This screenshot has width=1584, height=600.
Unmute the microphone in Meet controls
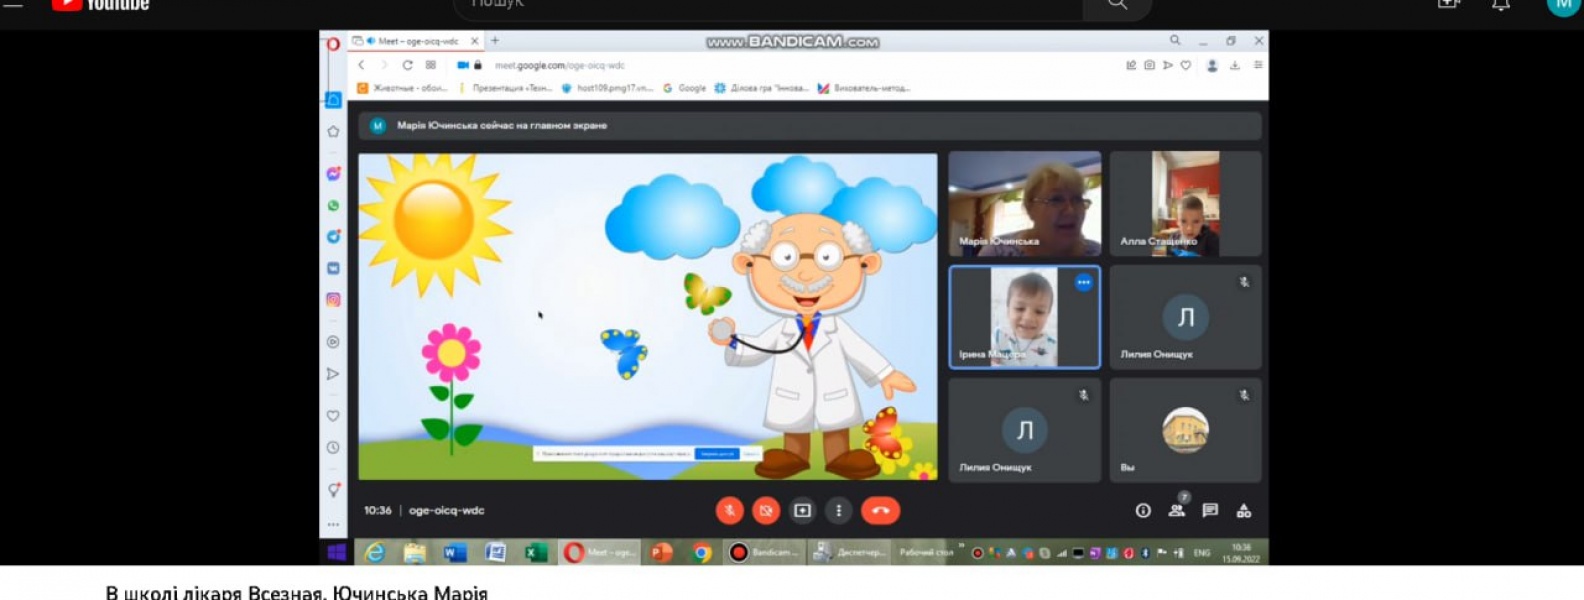(729, 511)
